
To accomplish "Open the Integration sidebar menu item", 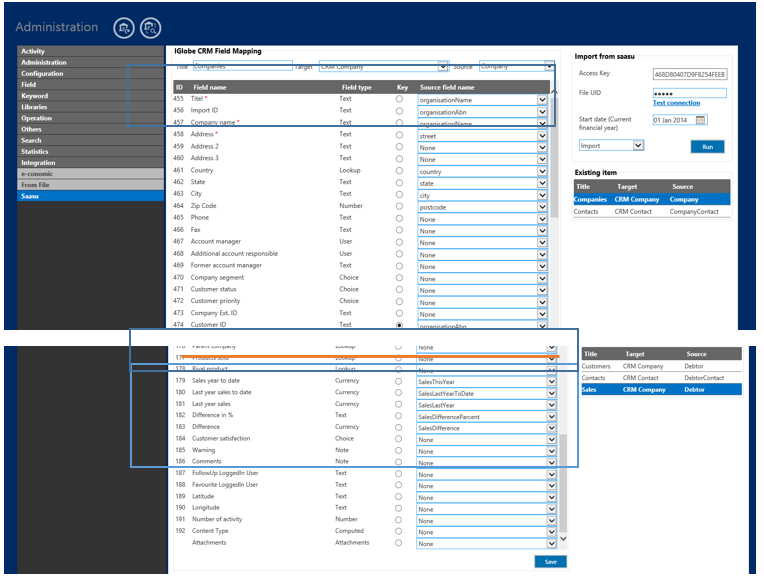I will point(91,163).
